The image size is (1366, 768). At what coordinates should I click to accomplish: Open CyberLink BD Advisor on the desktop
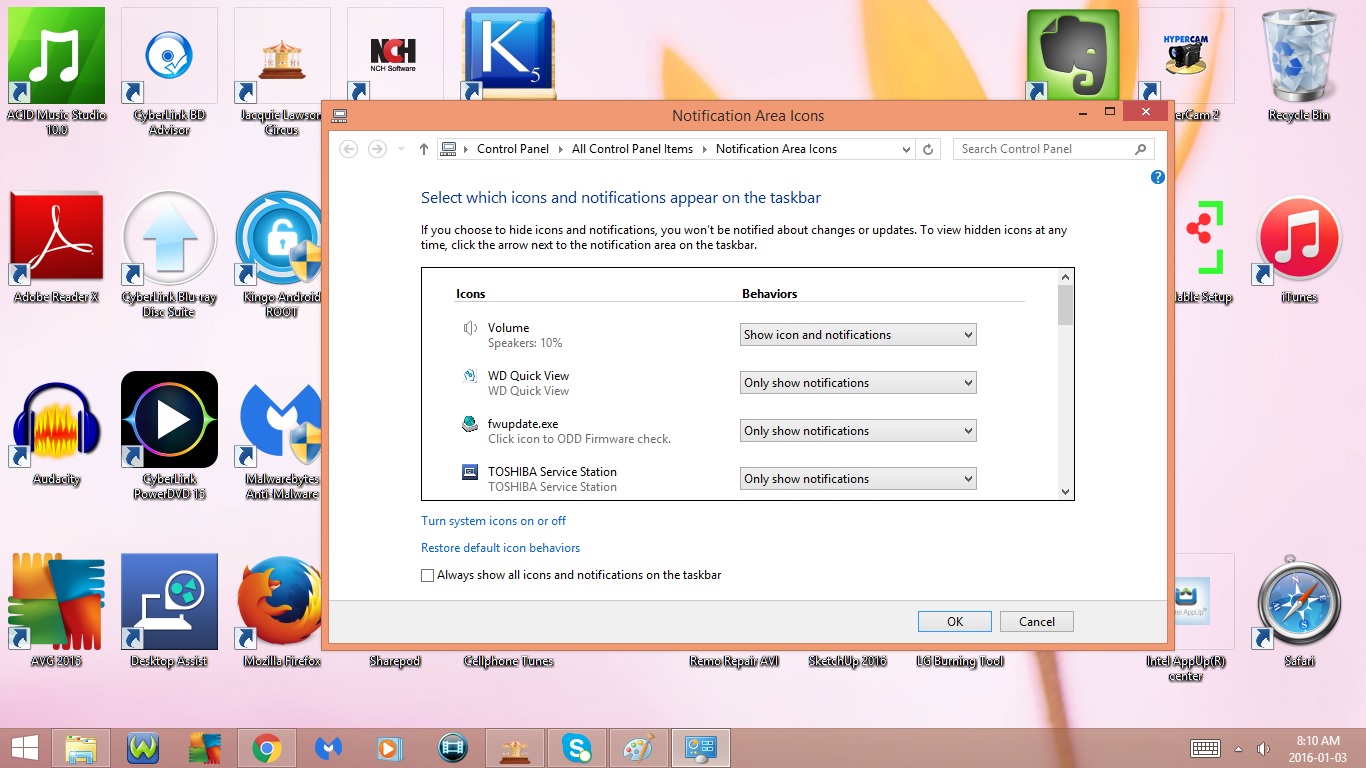(x=169, y=70)
